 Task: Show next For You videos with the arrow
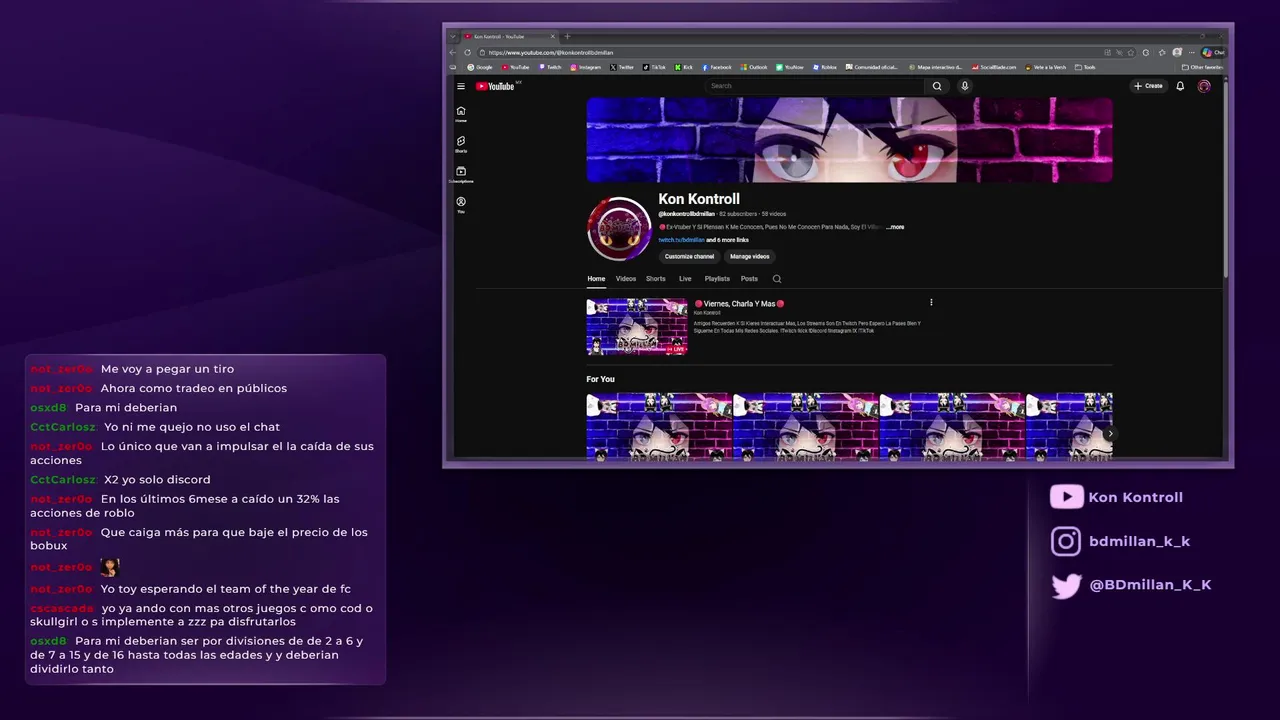[1109, 434]
